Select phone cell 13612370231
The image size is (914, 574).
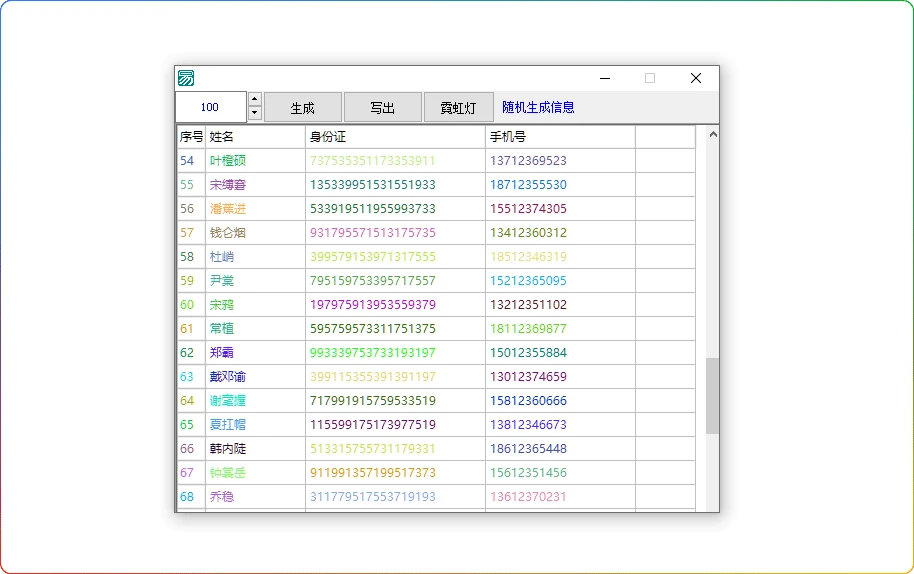click(560, 496)
